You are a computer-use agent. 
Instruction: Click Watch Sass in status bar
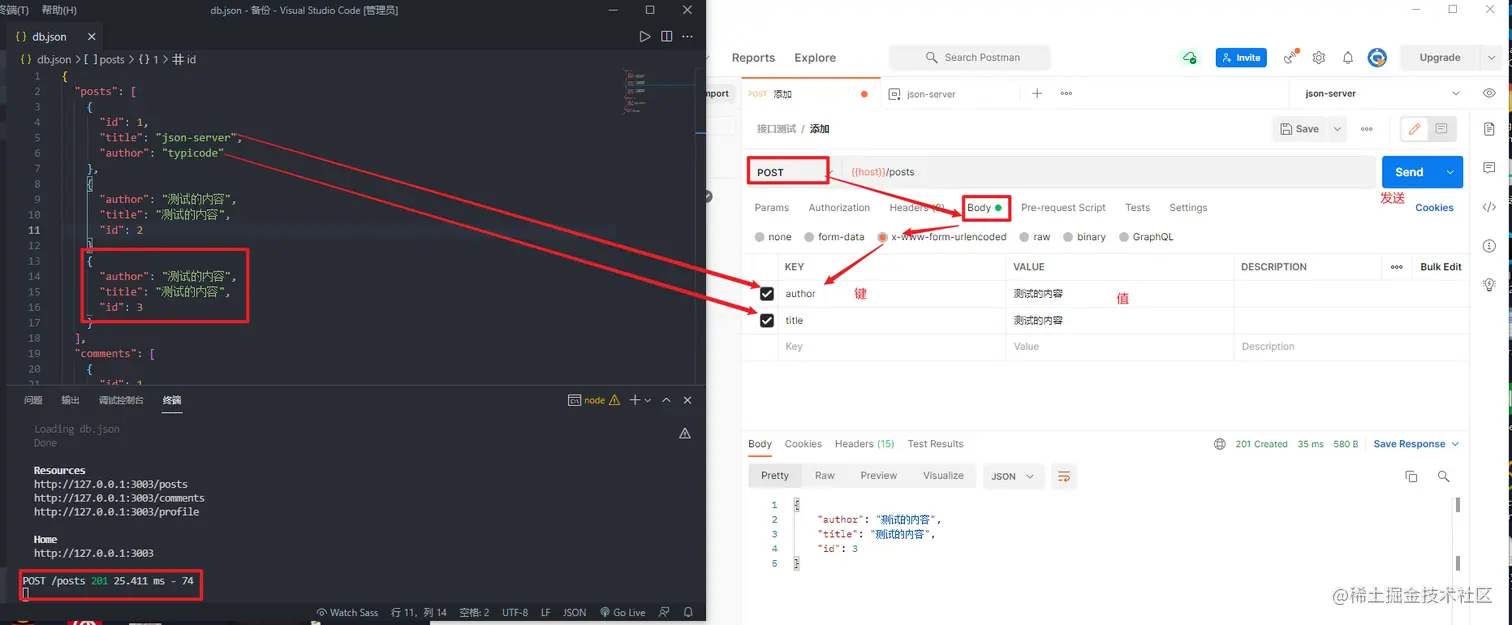(347, 612)
